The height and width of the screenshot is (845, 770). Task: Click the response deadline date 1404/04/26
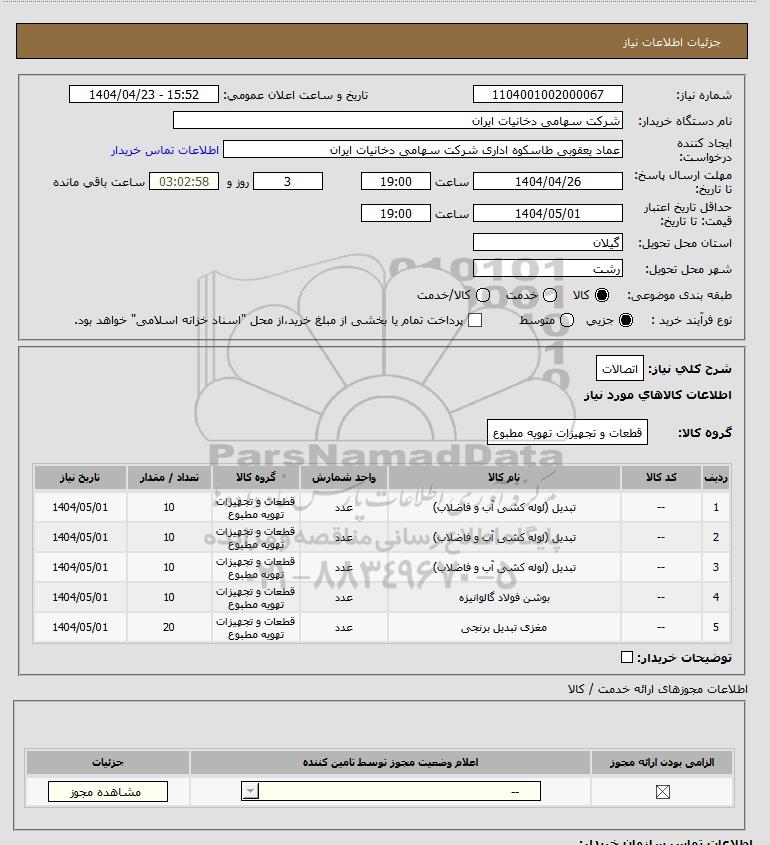547,182
